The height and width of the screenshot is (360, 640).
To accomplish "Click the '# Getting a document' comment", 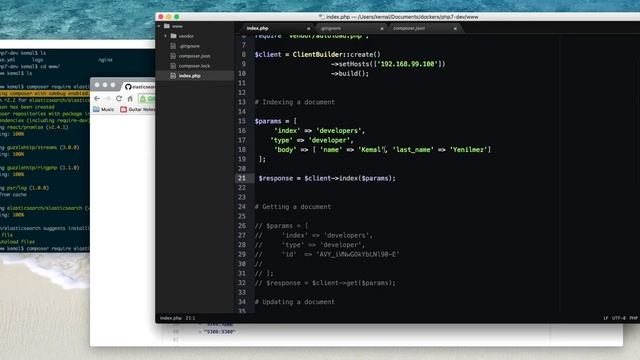I will tap(293, 207).
